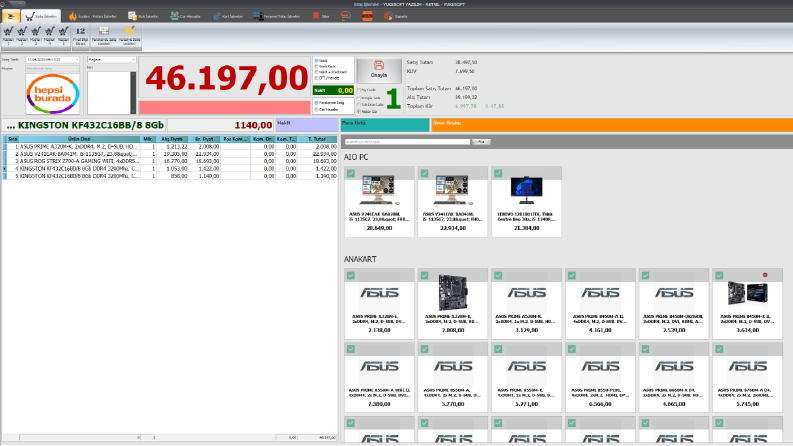This screenshot has height=446, width=793.
Task: Open the Mağaza dropdown above the note box
Action: (111, 60)
